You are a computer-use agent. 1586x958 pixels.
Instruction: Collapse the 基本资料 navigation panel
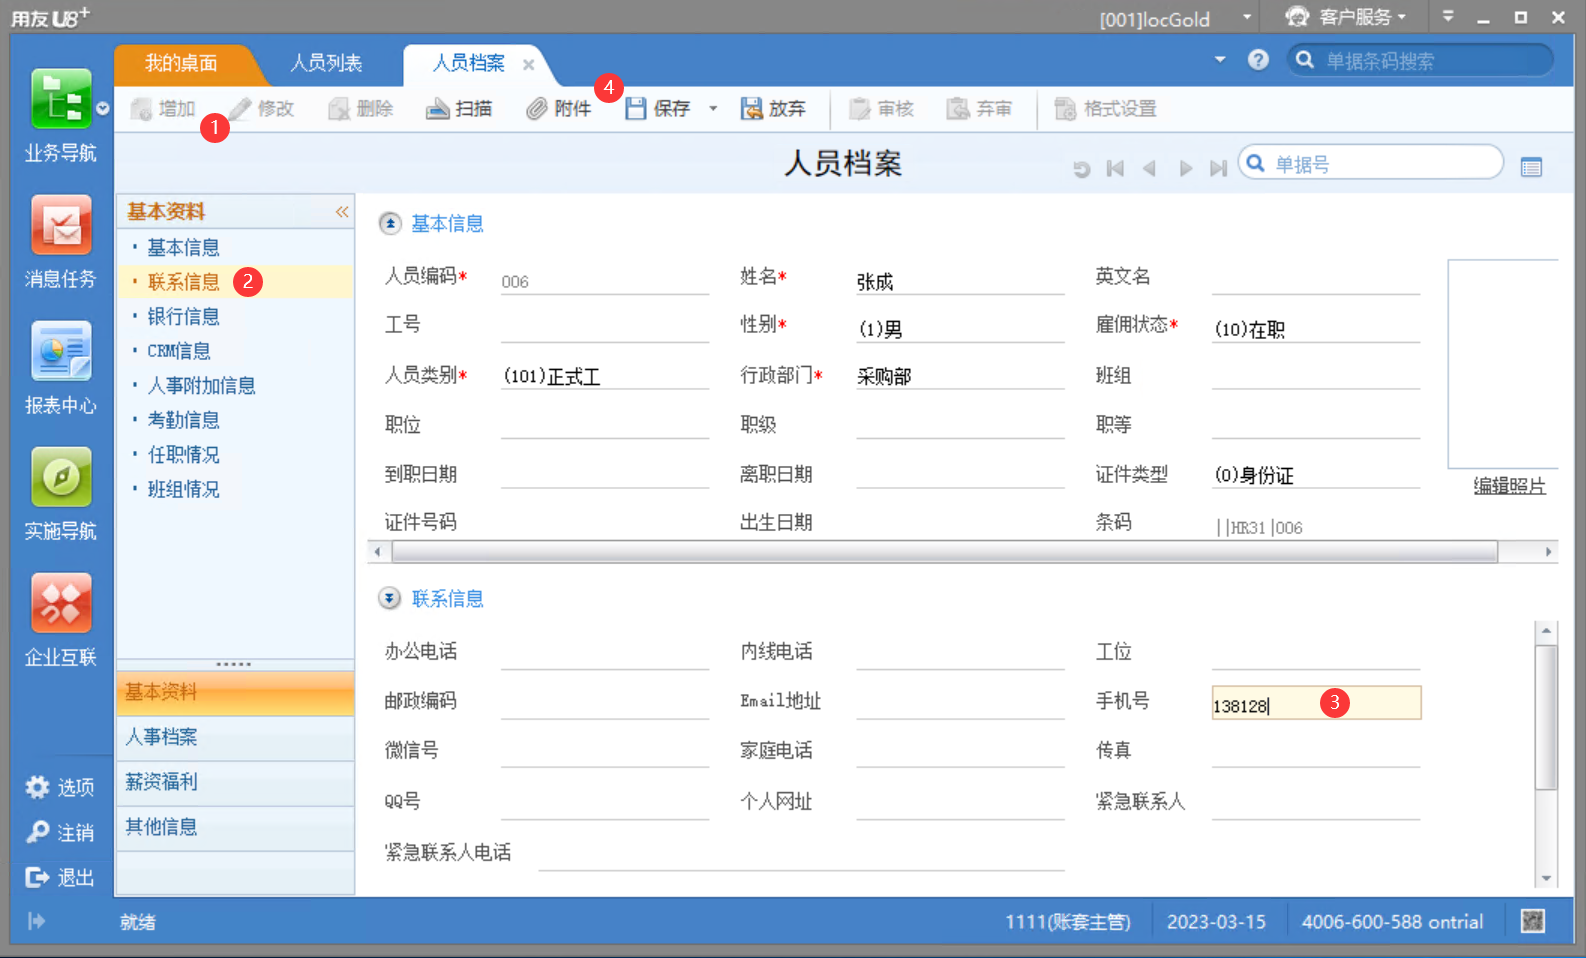[342, 212]
